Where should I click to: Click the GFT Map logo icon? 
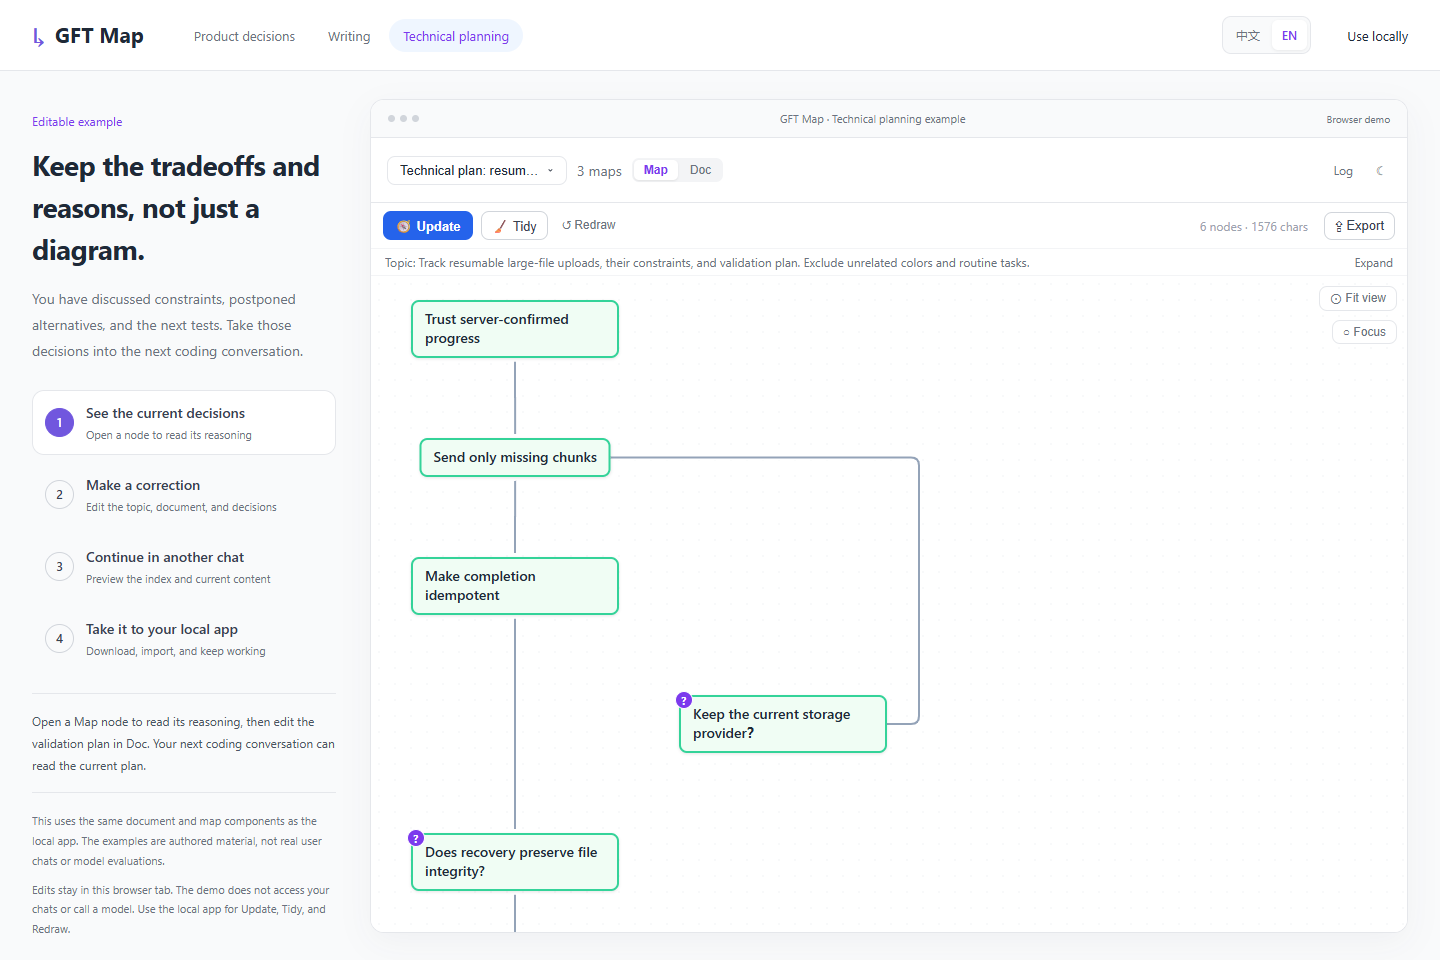(38, 37)
